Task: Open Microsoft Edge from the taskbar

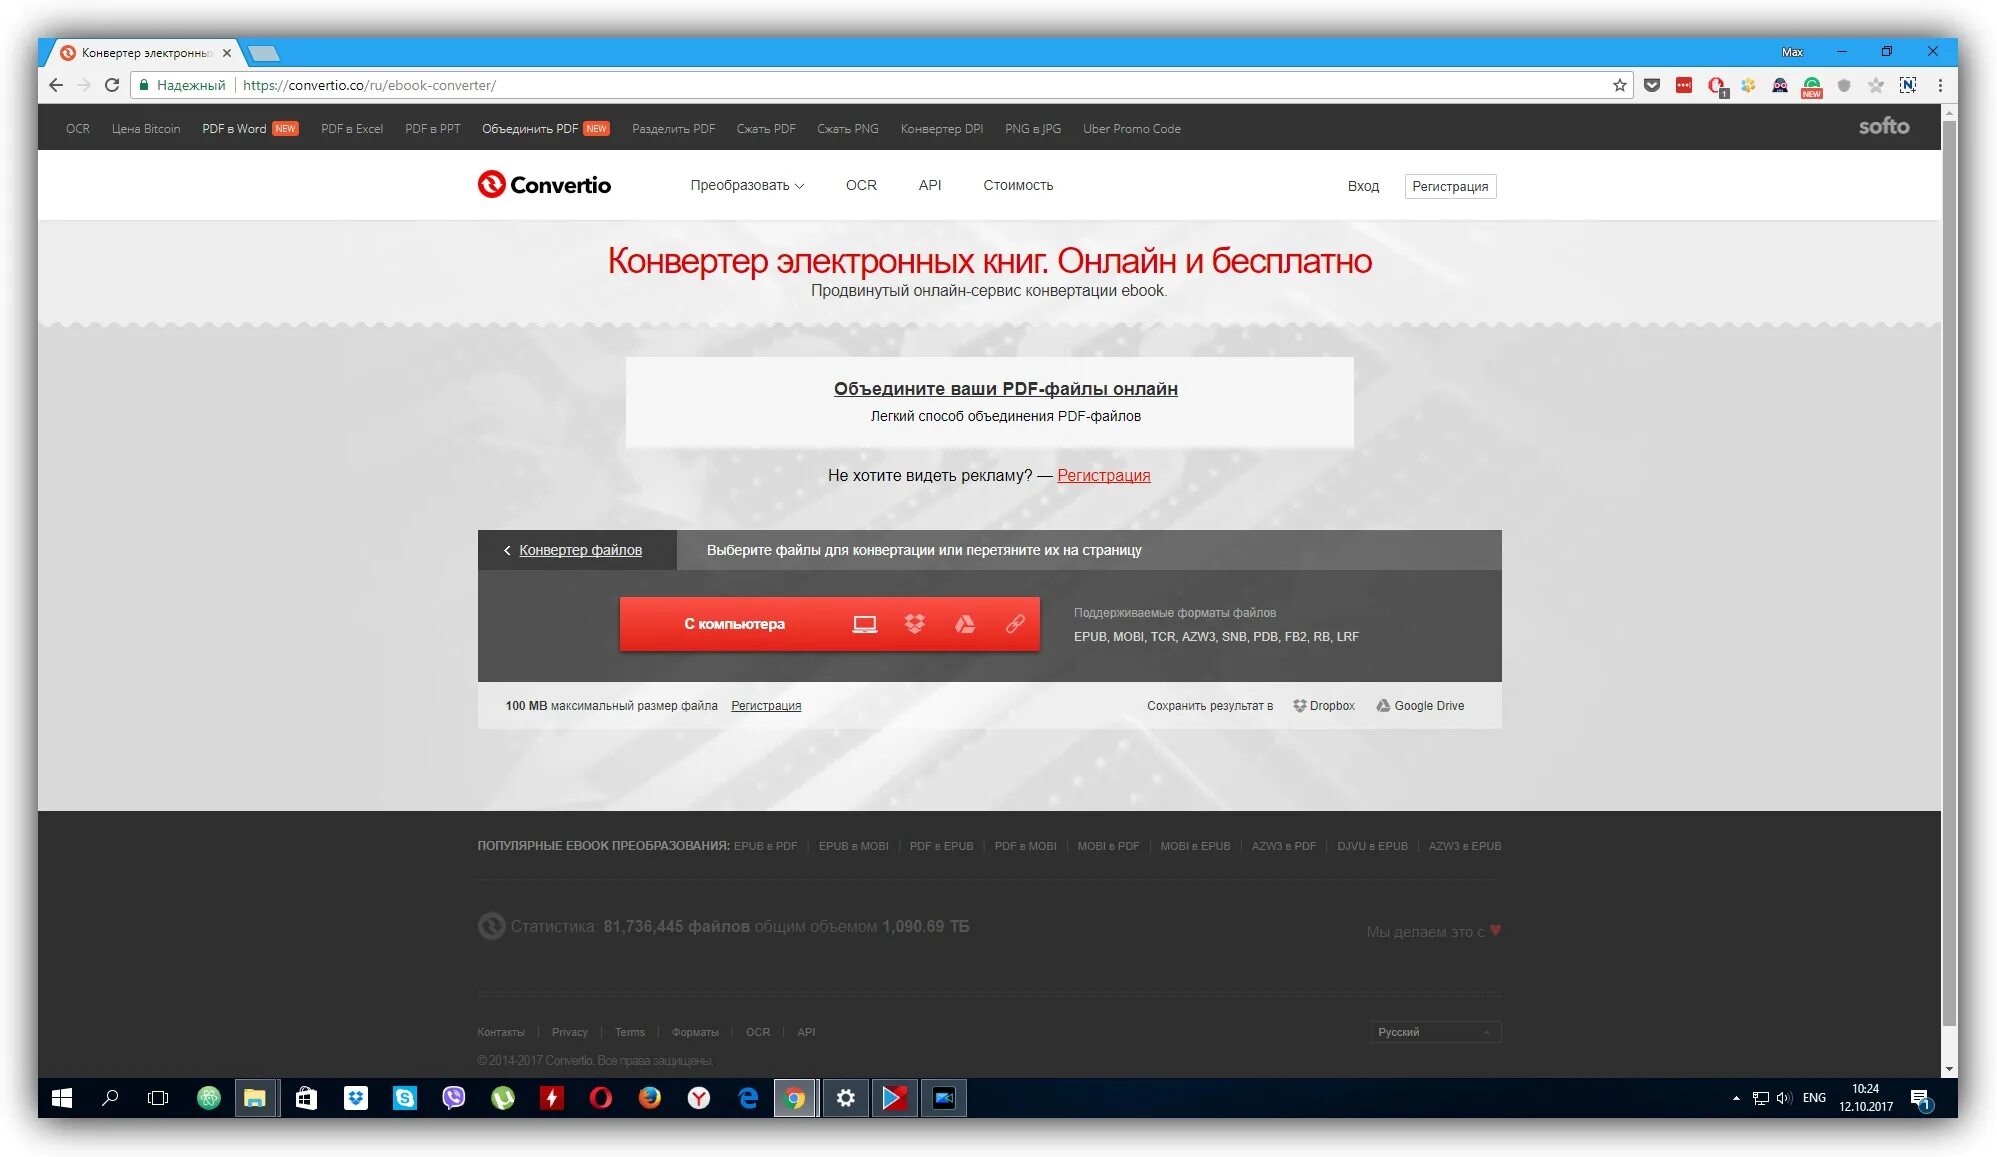Action: 747,1098
